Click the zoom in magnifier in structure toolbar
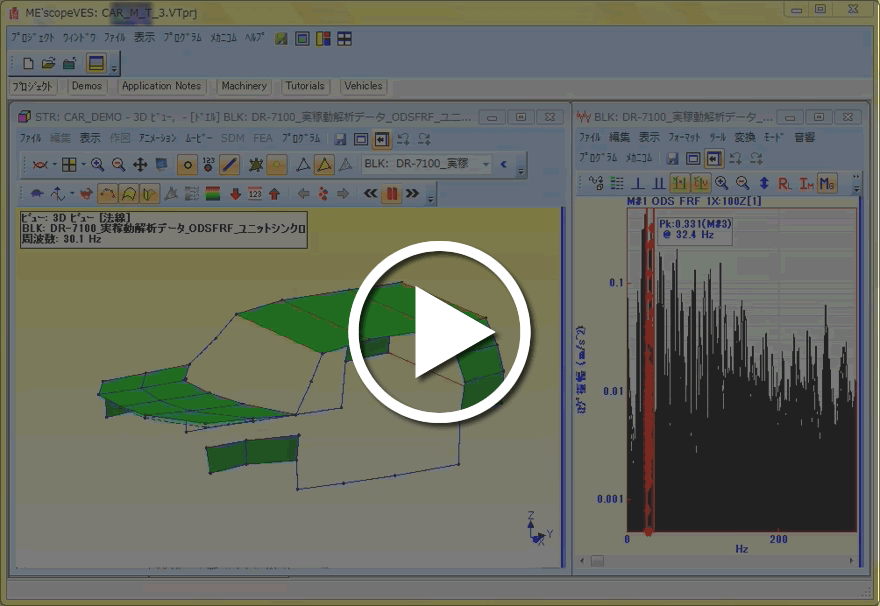The width and height of the screenshot is (880, 606). (x=98, y=164)
